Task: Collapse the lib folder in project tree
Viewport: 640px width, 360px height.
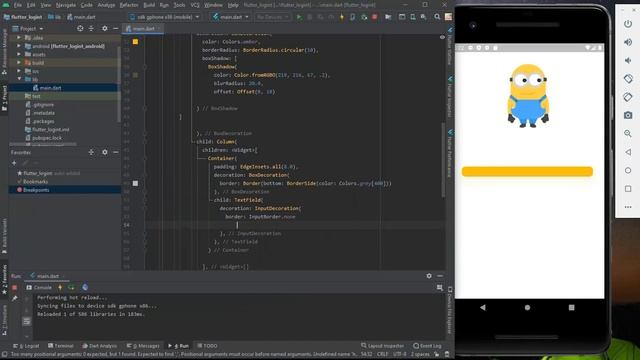Action: (x=19, y=79)
